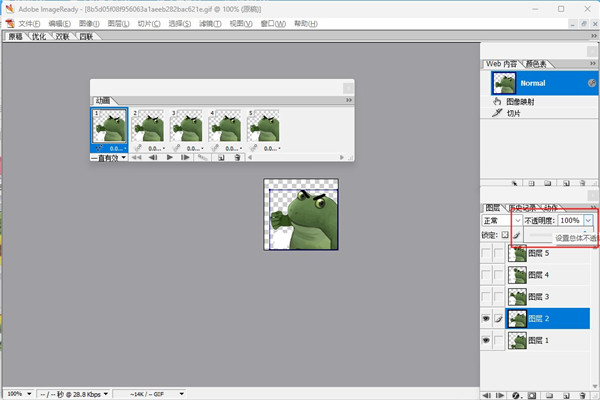Select 图层 4 in the layers list

click(x=540, y=275)
